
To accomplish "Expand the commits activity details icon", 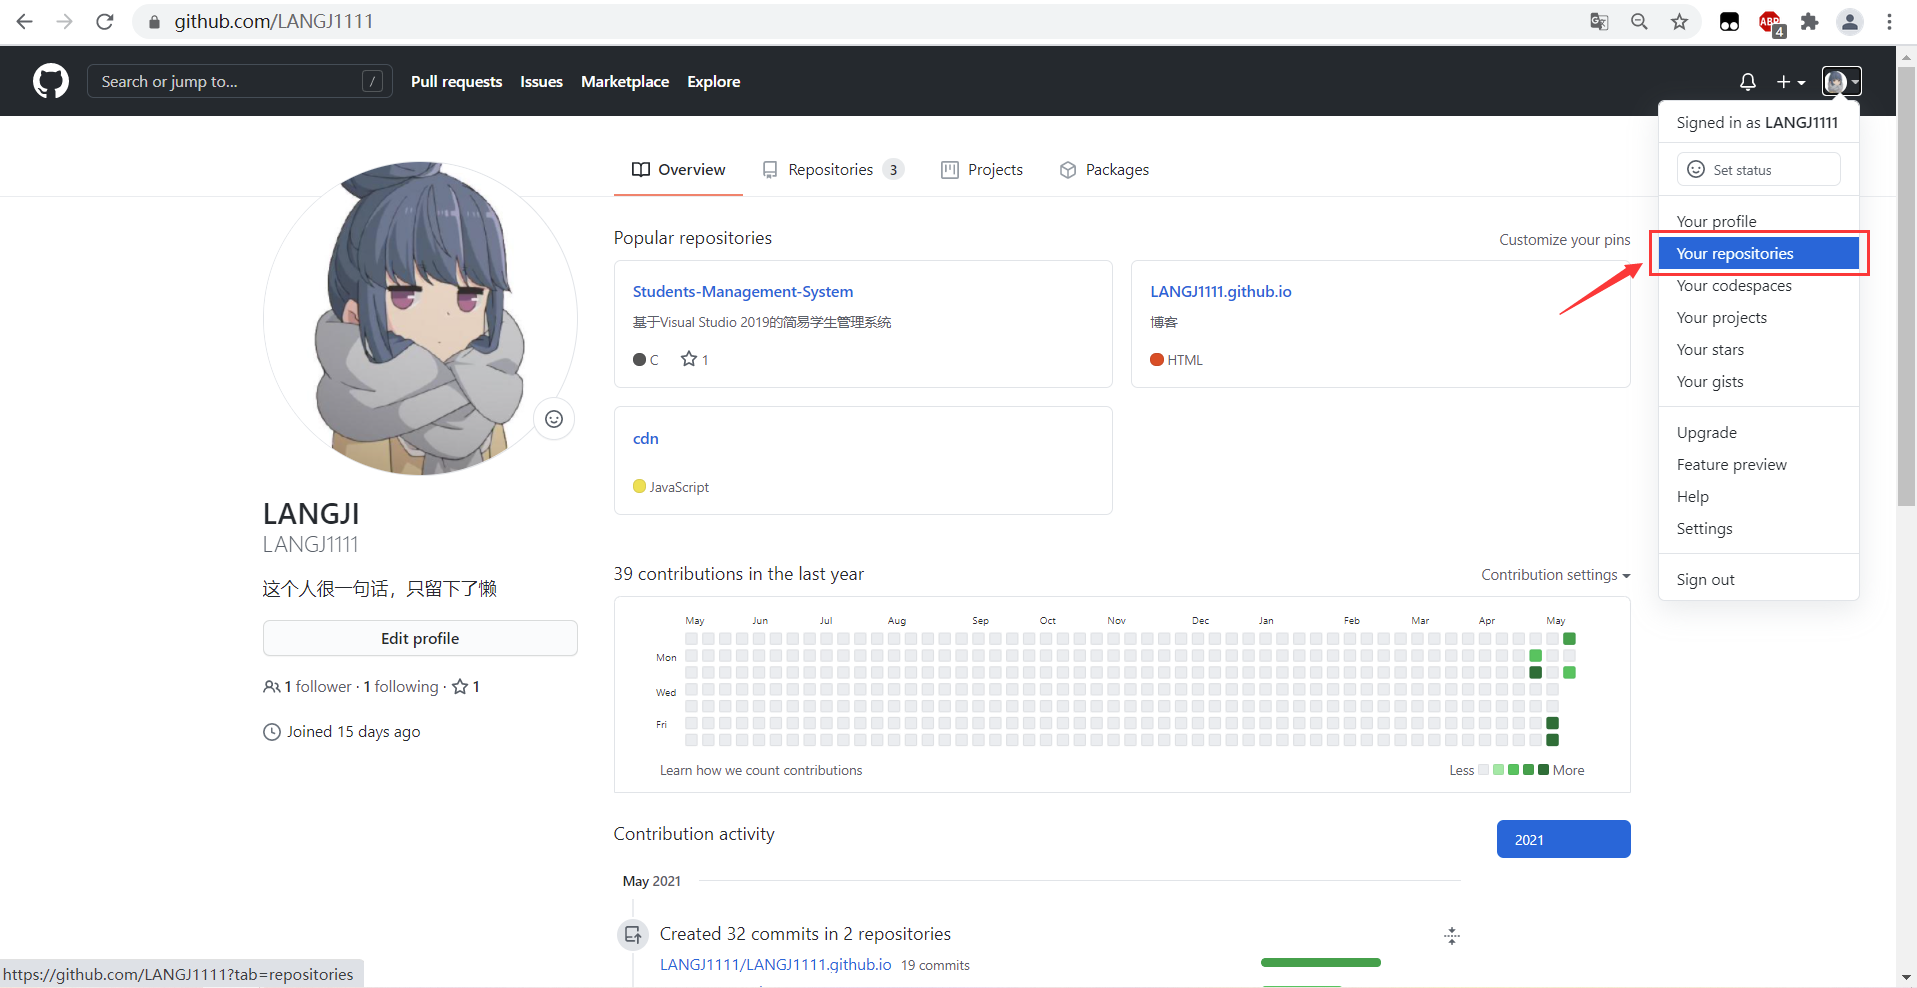I will click(x=1452, y=936).
